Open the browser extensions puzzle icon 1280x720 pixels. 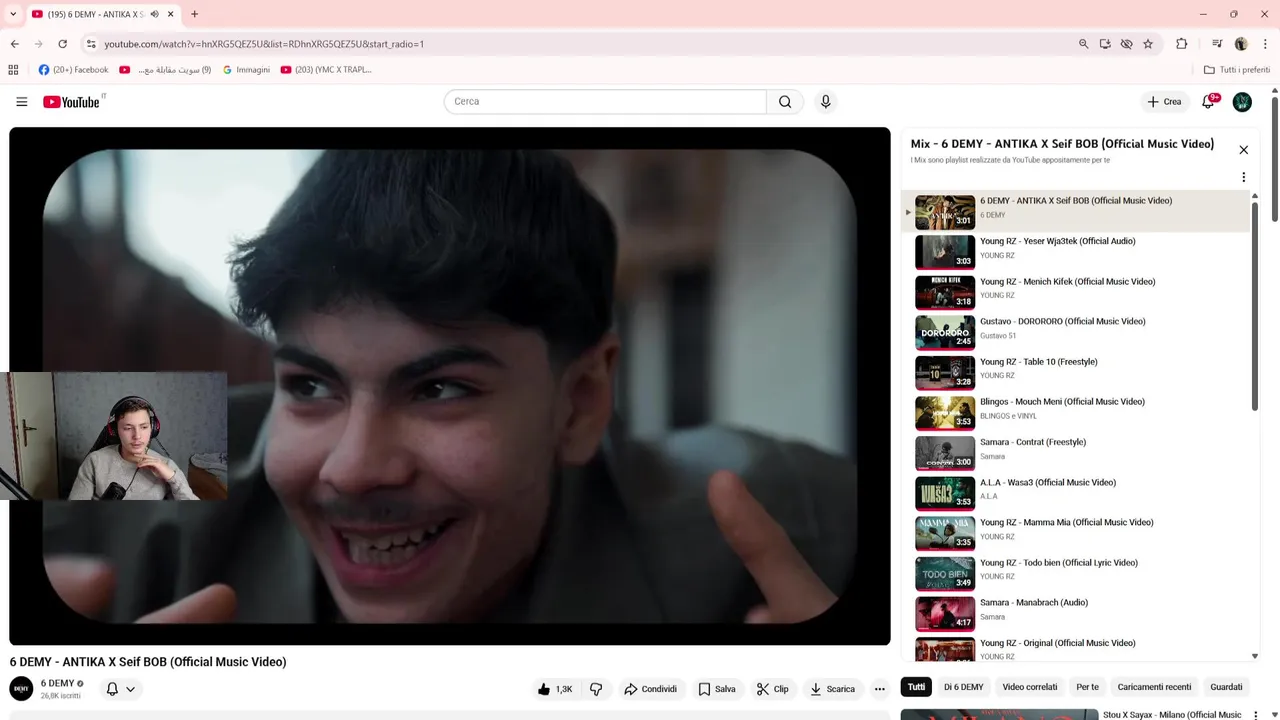point(1182,44)
